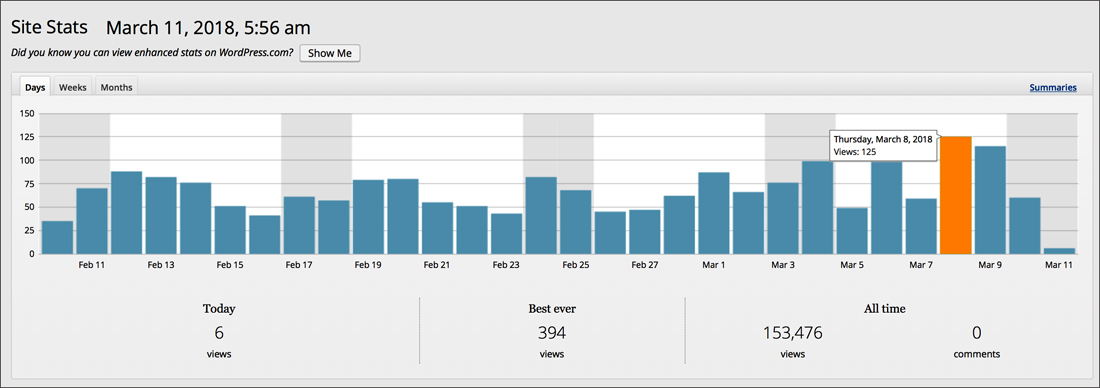Click the 153,476 all time views number
Screen dimensions: 1100x388
point(793,333)
